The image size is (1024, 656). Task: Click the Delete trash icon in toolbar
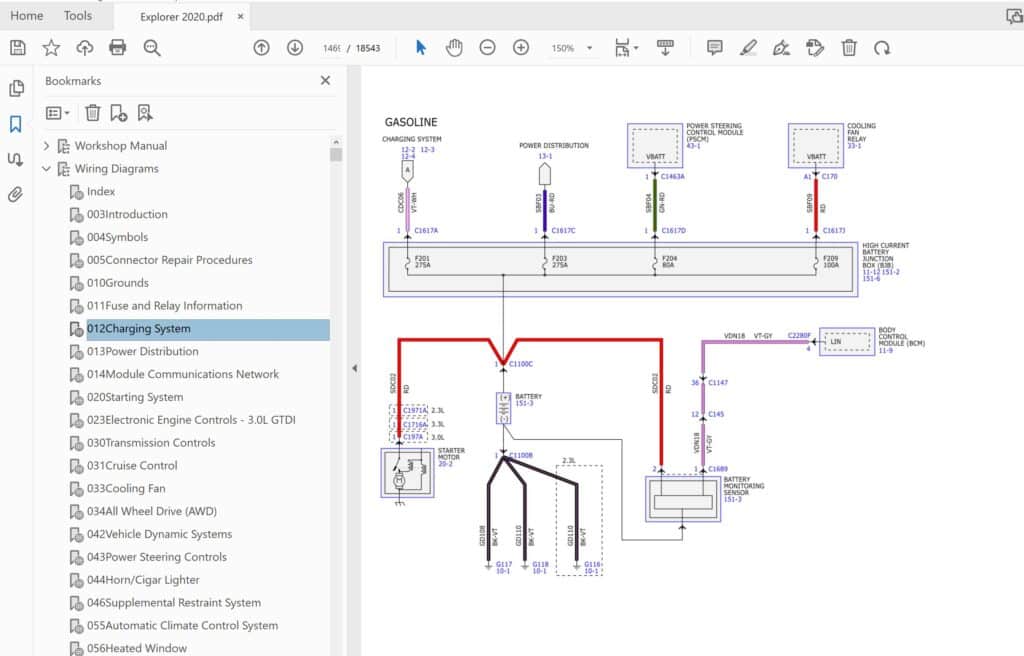tap(849, 48)
